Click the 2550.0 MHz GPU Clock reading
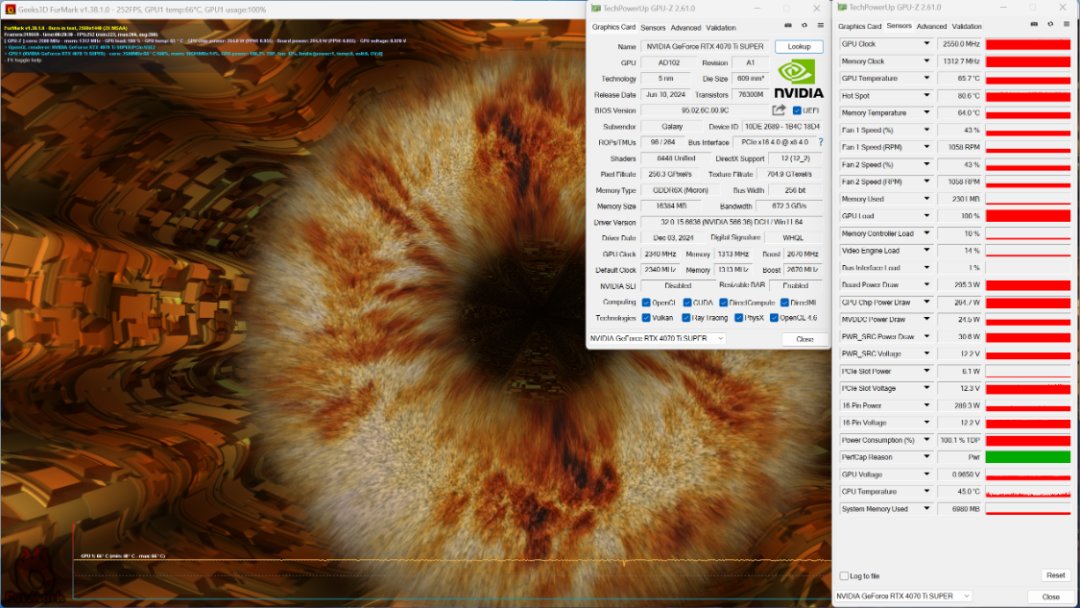The height and width of the screenshot is (608, 1080). (x=959, y=44)
